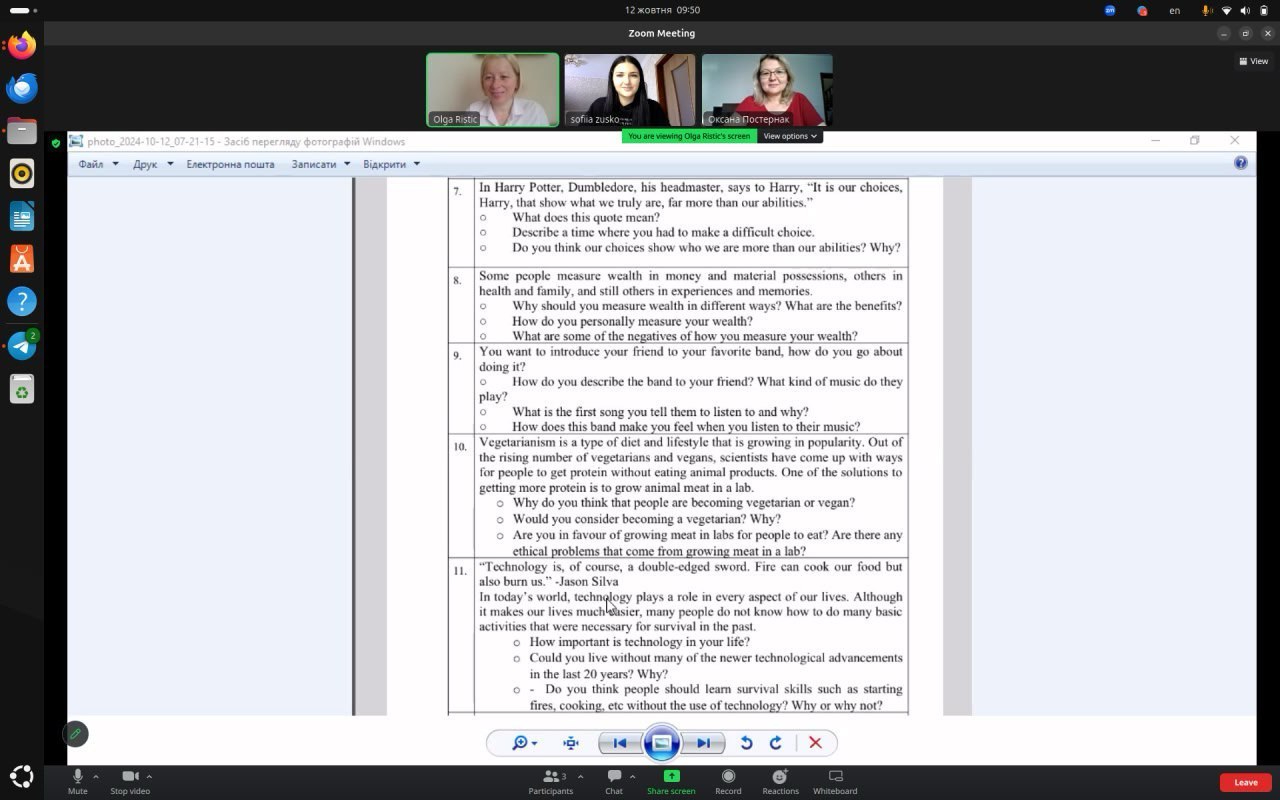The image size is (1280, 800).
Task: Click the photo_2024-10-12_07-21-15 window title
Action: tap(246, 142)
